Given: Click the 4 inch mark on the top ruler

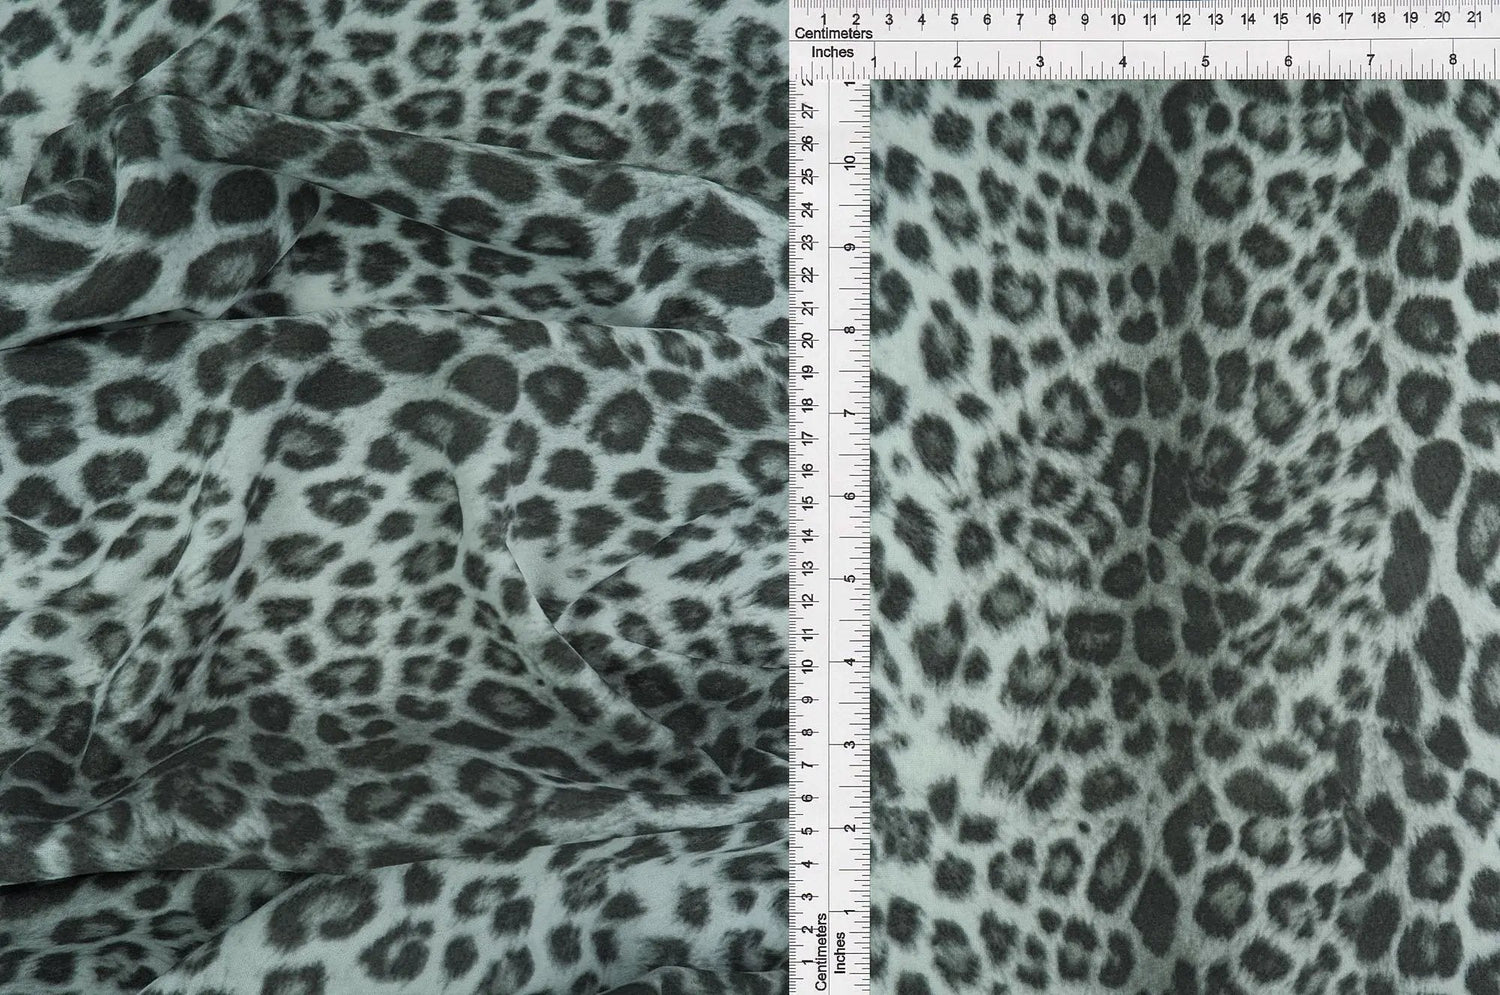Looking at the screenshot, I should [x=1123, y=62].
